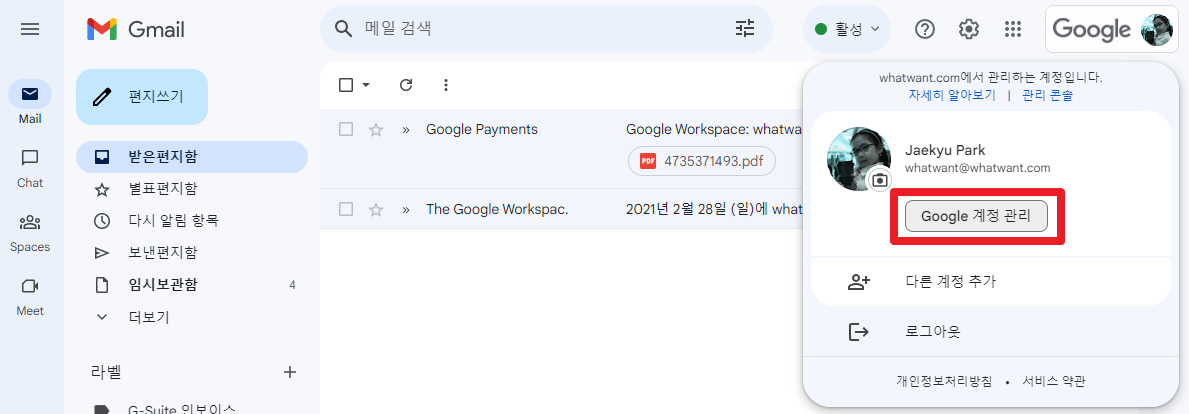1189x414 pixels.
Task: Open the Help question mark icon
Action: pos(925,29)
